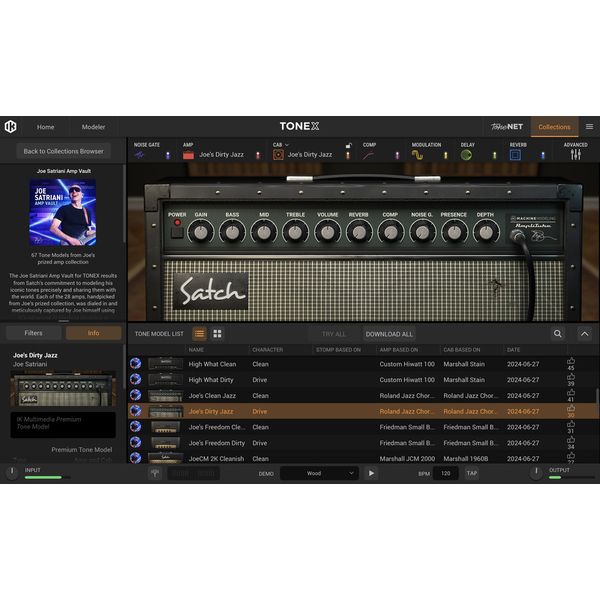Viewport: 600px width, 600px height.
Task: Select the JoeCM 2K Cleanish row
Action: point(362,458)
